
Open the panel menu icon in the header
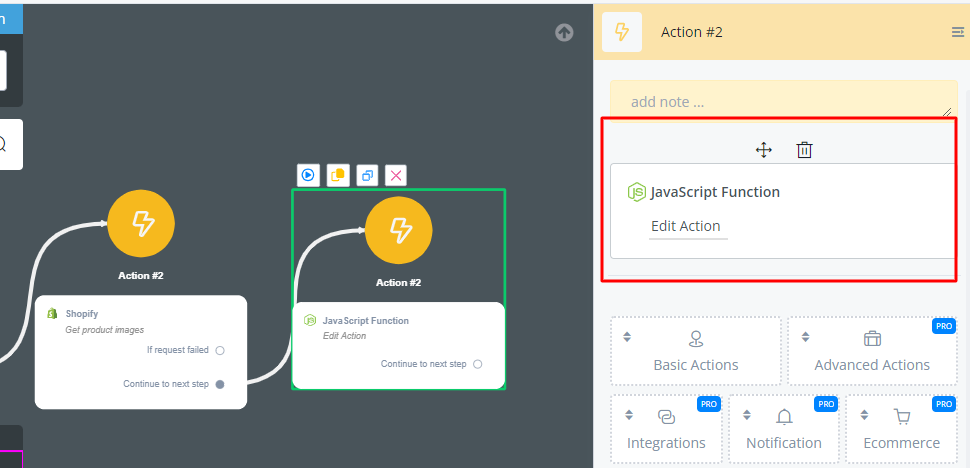(x=957, y=32)
